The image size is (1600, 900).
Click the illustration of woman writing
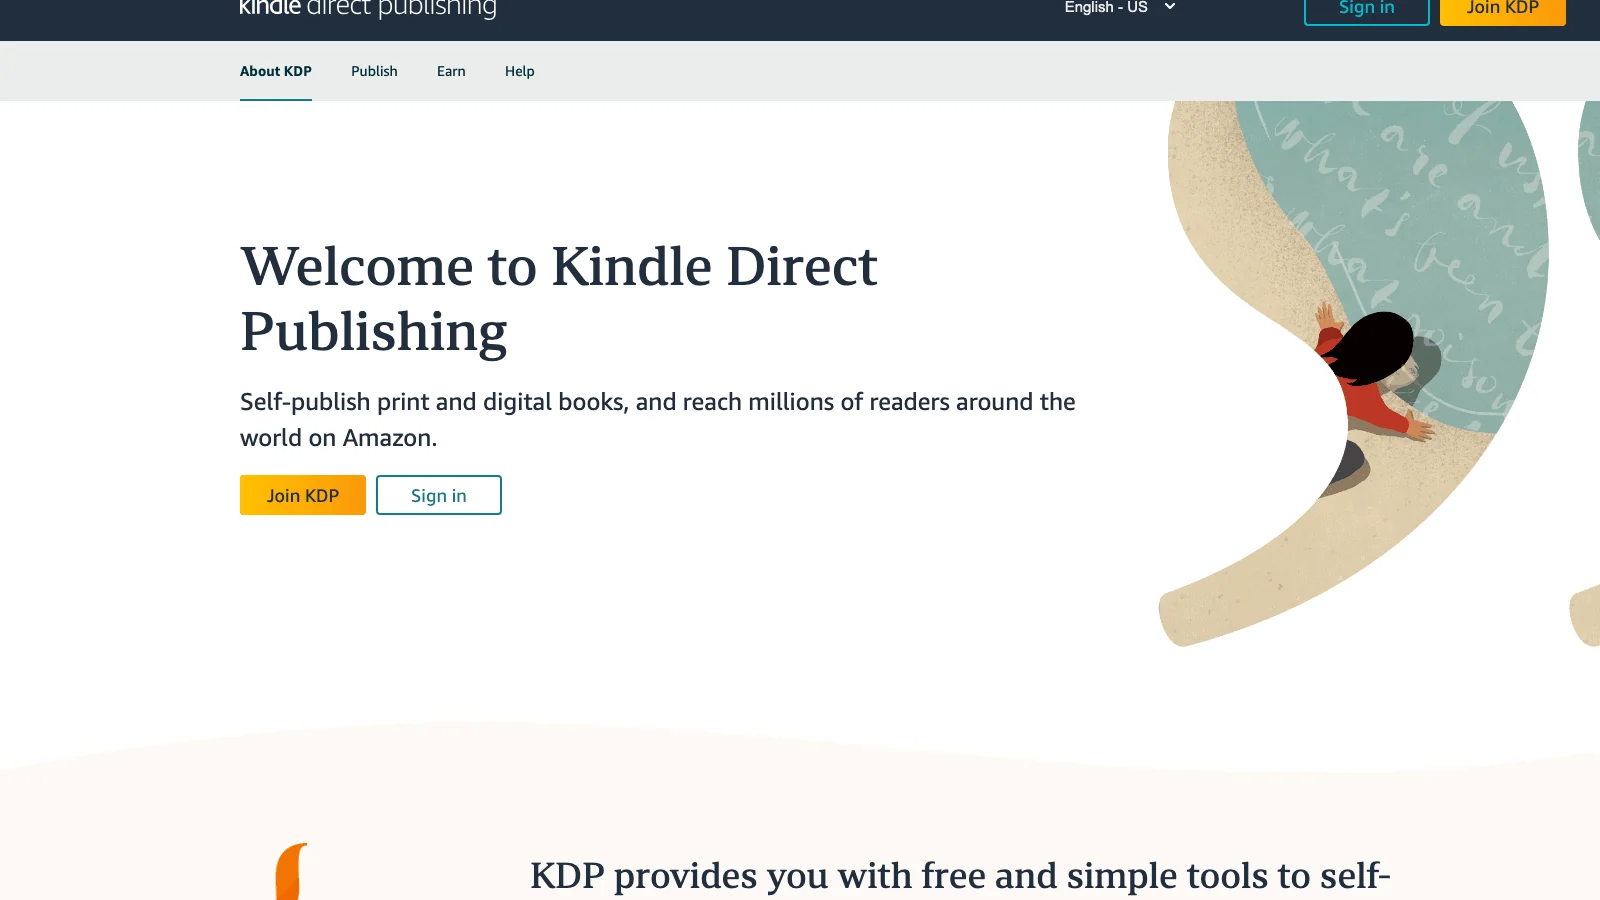pyautogui.click(x=1354, y=373)
